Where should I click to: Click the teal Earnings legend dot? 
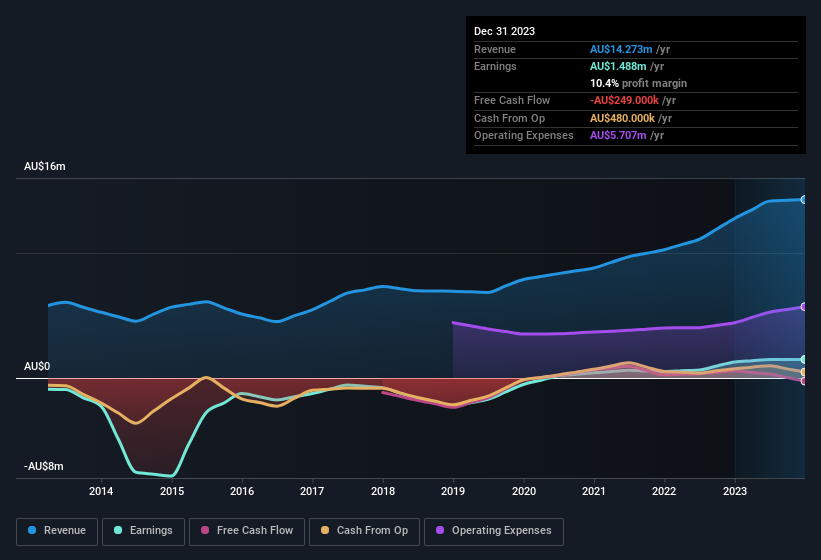(119, 531)
